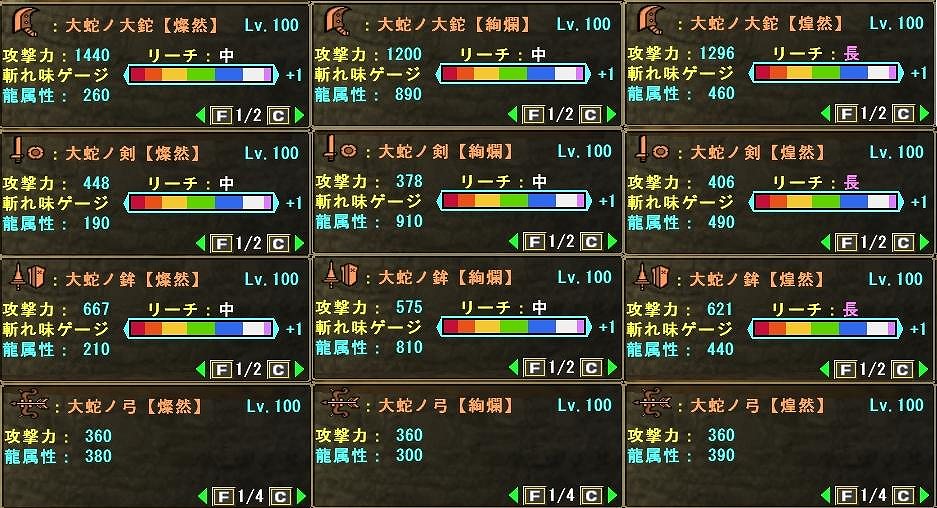Go to next page on 大蛇ノ大鉈【燦然】 panel
The width and height of the screenshot is (937, 508).
[x=300, y=115]
